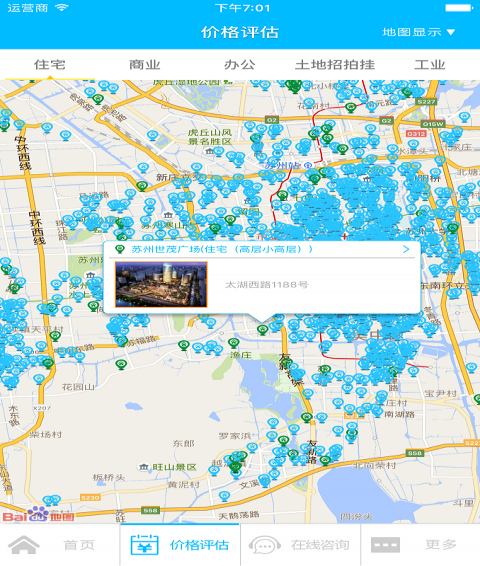480x566 pixels.
Task: Click the 苏州世茂广场(住宅) title link
Action: 222,249
